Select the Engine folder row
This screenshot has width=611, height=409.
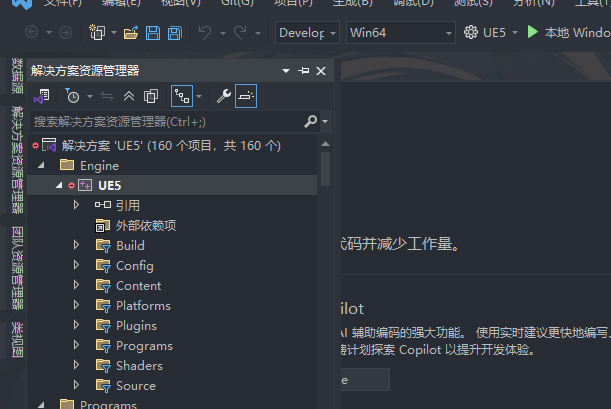click(173, 166)
